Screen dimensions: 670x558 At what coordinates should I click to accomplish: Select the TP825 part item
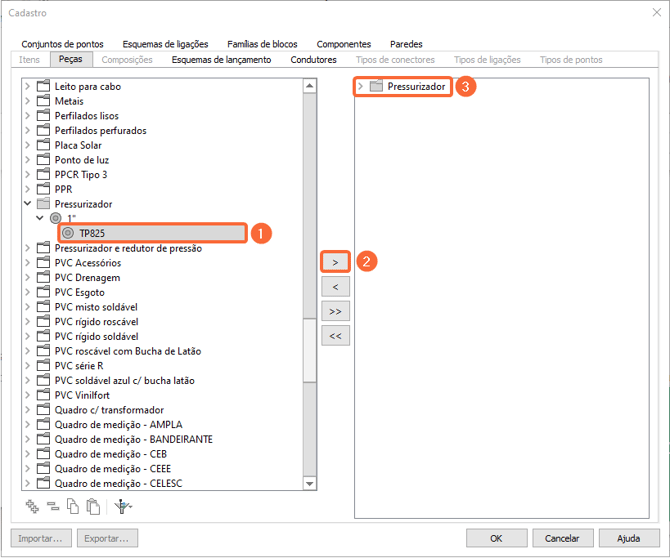tap(92, 233)
